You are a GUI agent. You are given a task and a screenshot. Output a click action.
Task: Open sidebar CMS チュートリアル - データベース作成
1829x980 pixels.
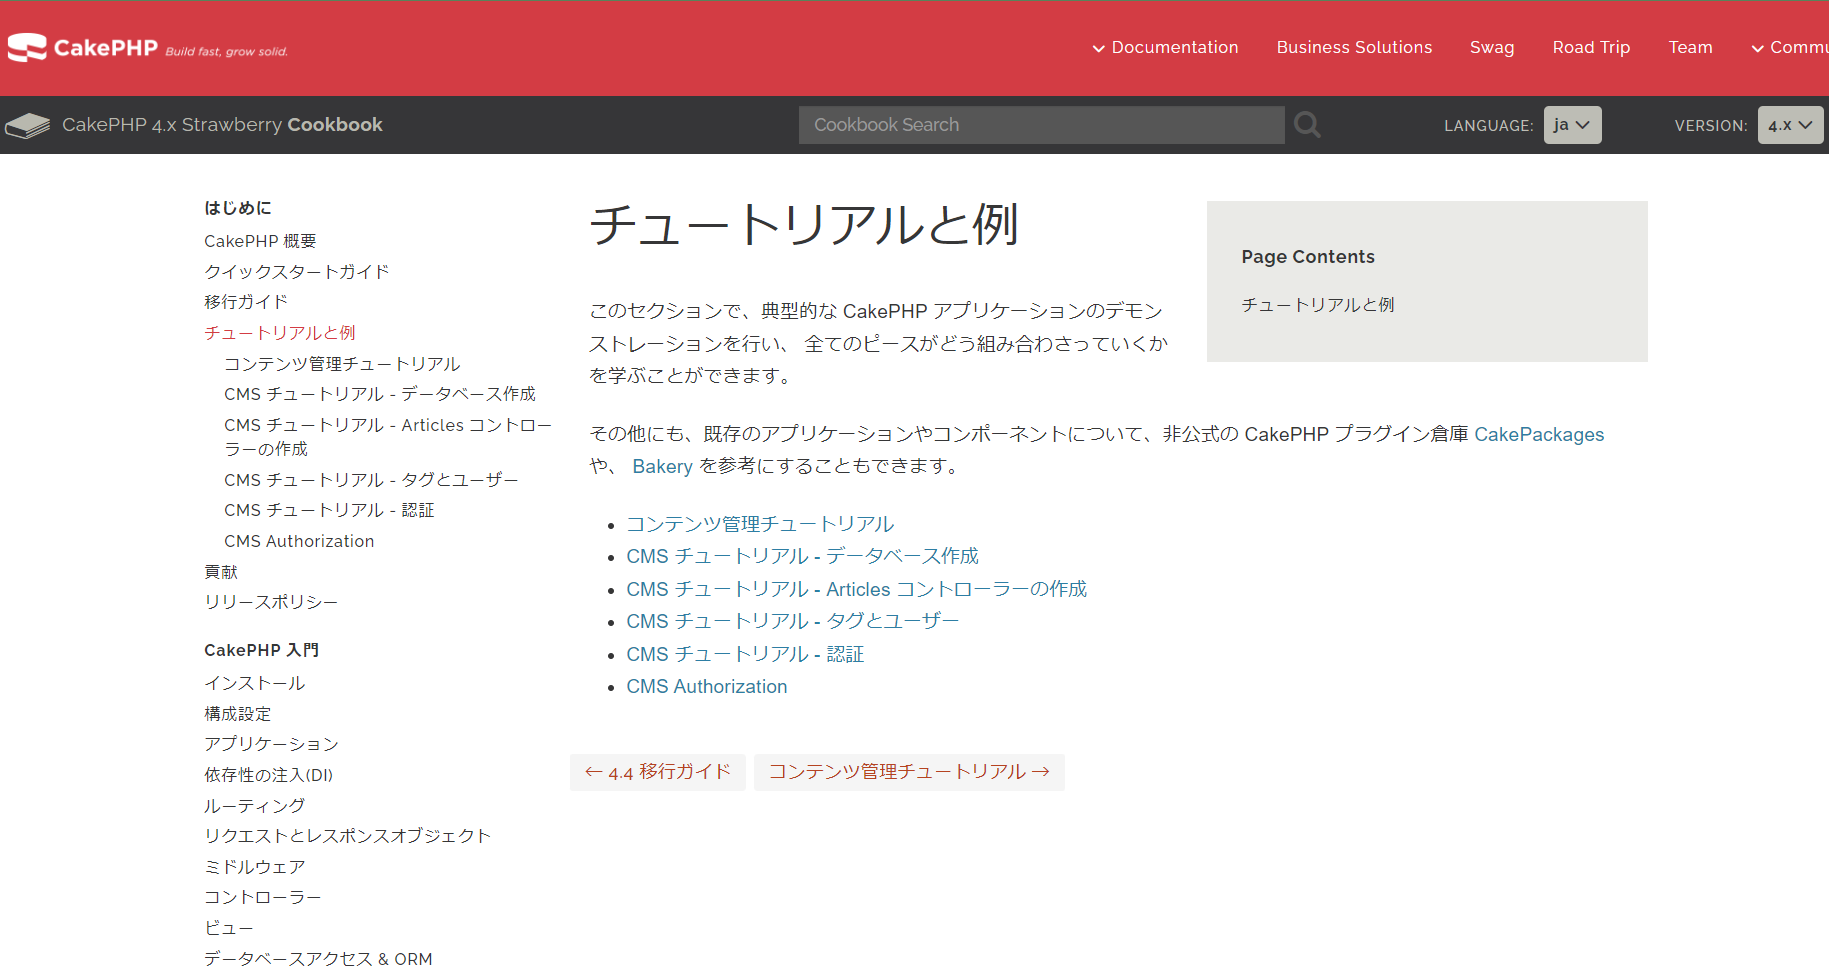[379, 394]
